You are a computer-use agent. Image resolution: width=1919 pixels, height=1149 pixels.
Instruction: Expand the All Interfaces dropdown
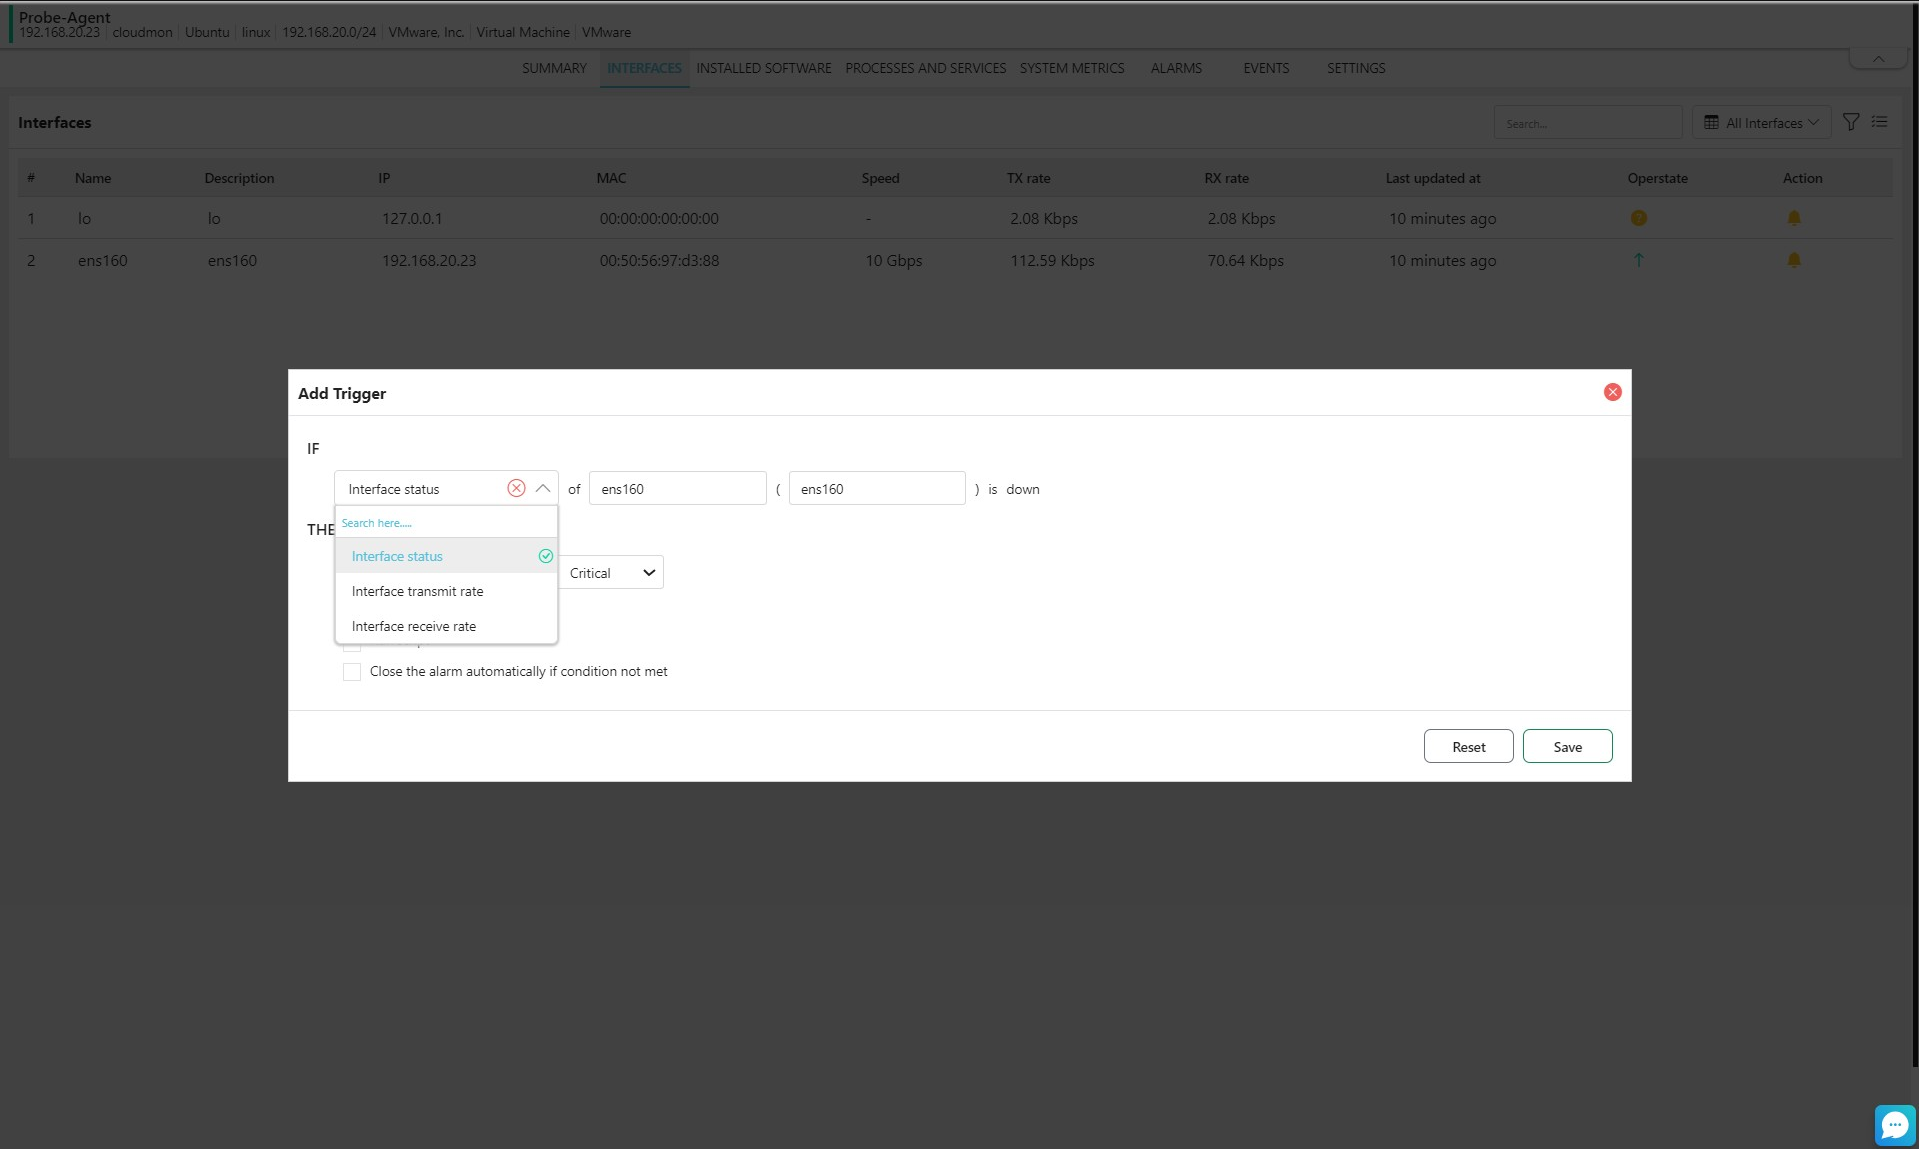tap(1761, 123)
